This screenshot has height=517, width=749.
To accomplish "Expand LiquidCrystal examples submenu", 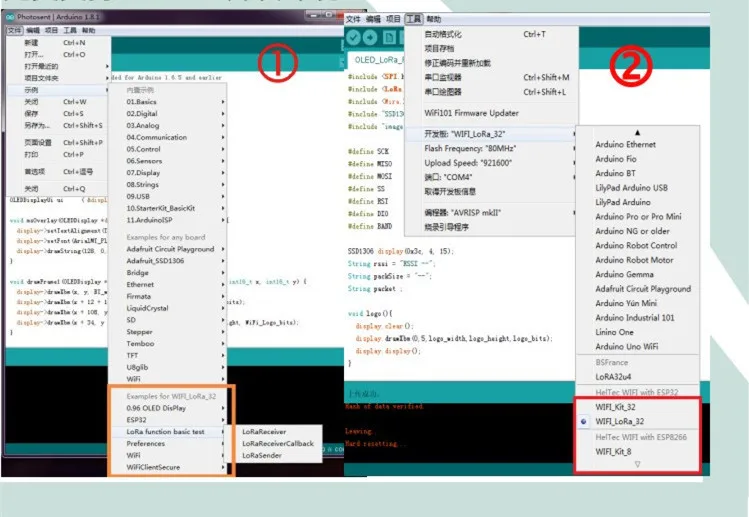I will [x=168, y=308].
